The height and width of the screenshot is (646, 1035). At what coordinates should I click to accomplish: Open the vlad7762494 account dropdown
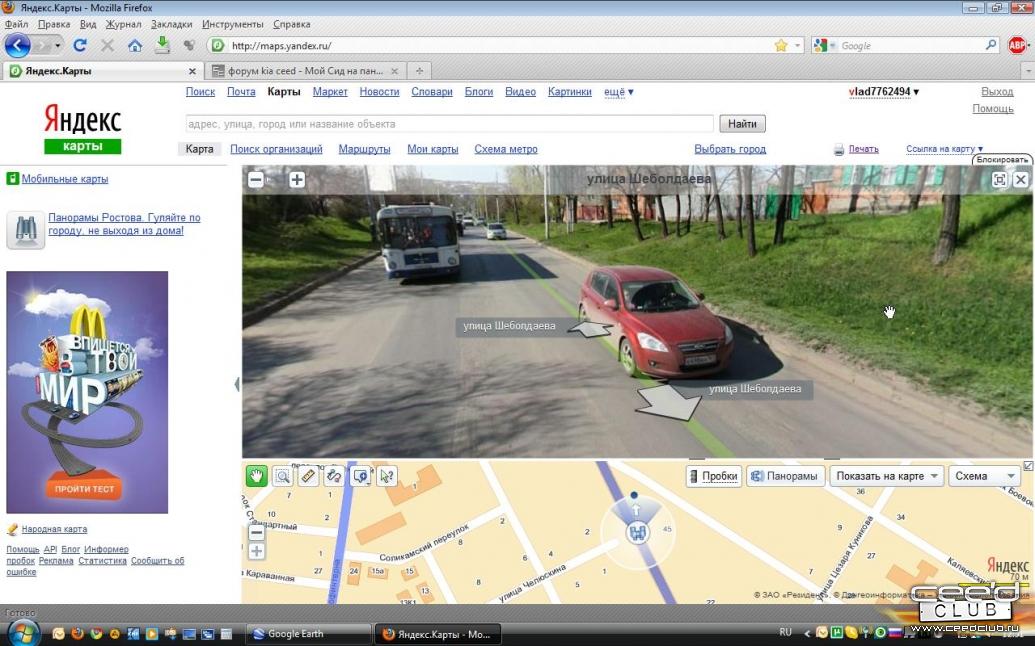(x=884, y=92)
